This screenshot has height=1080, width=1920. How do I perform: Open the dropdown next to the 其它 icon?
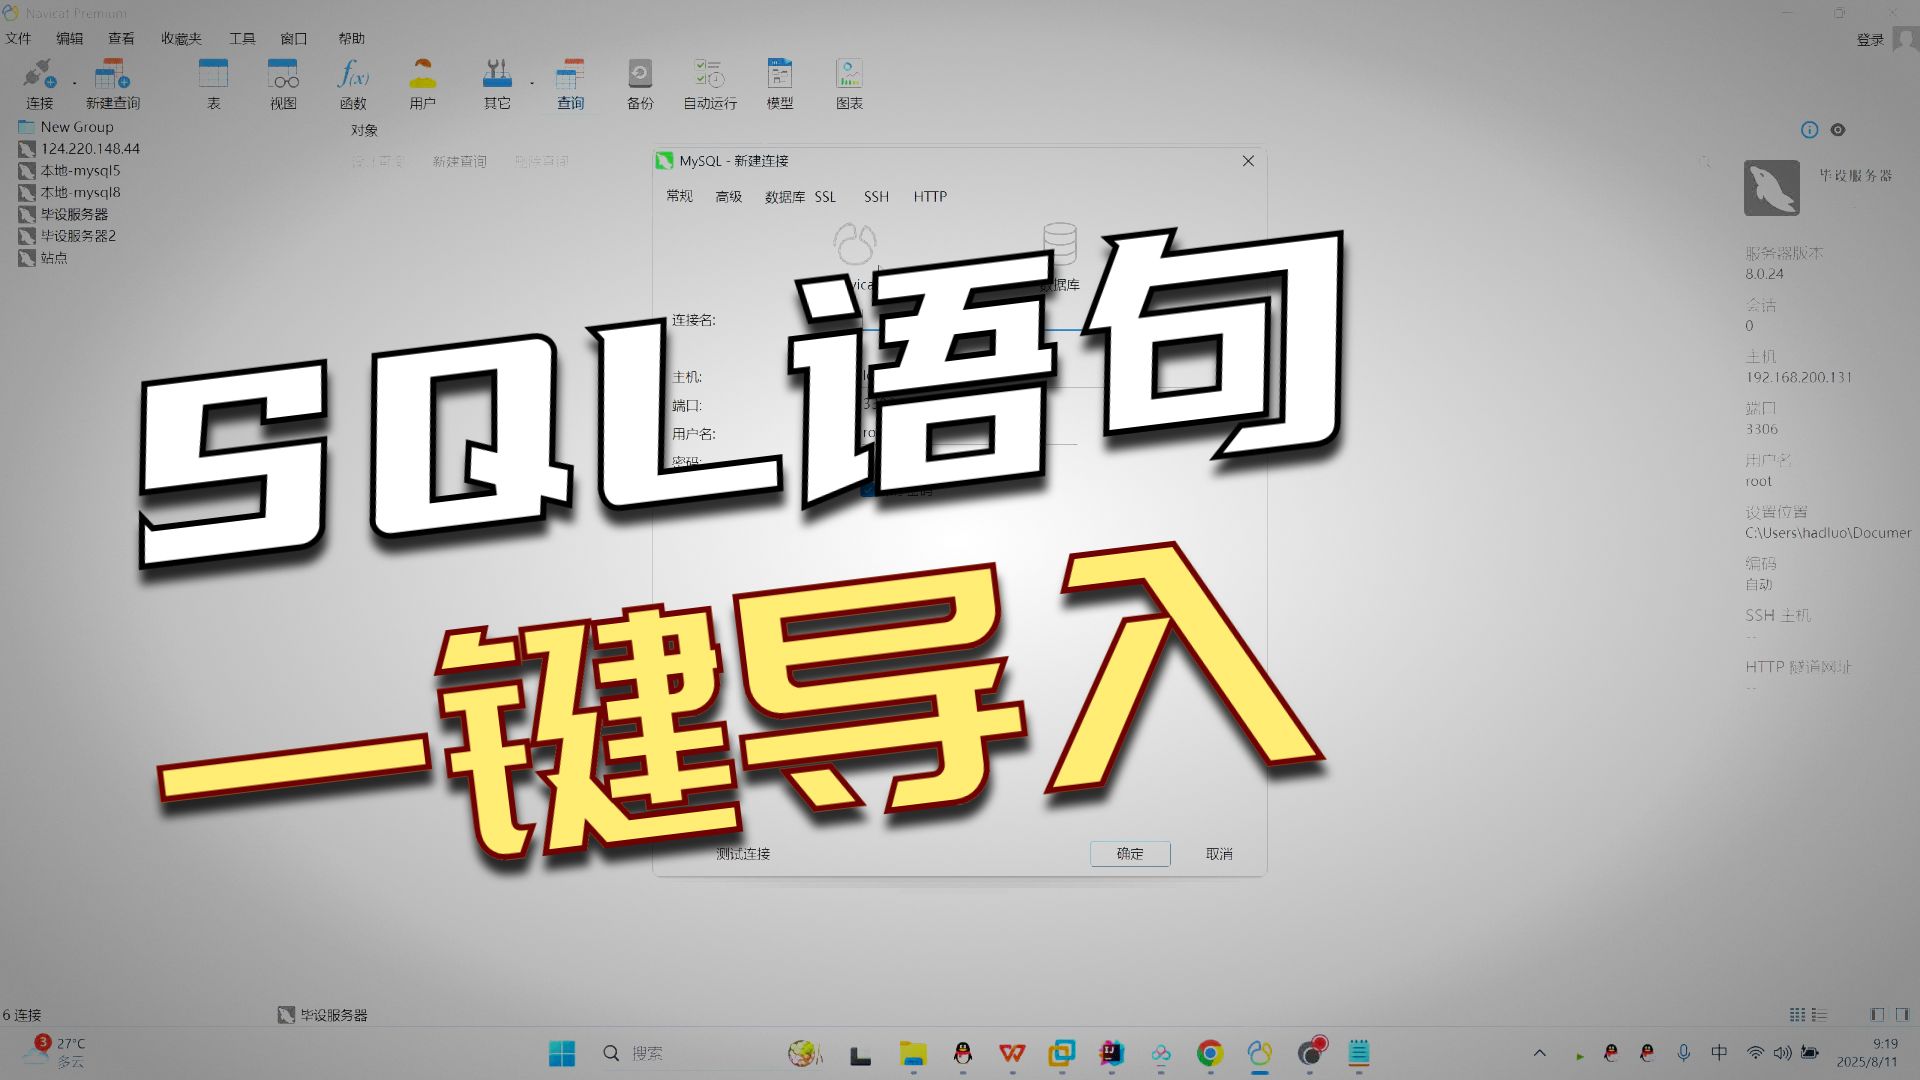pyautogui.click(x=533, y=84)
